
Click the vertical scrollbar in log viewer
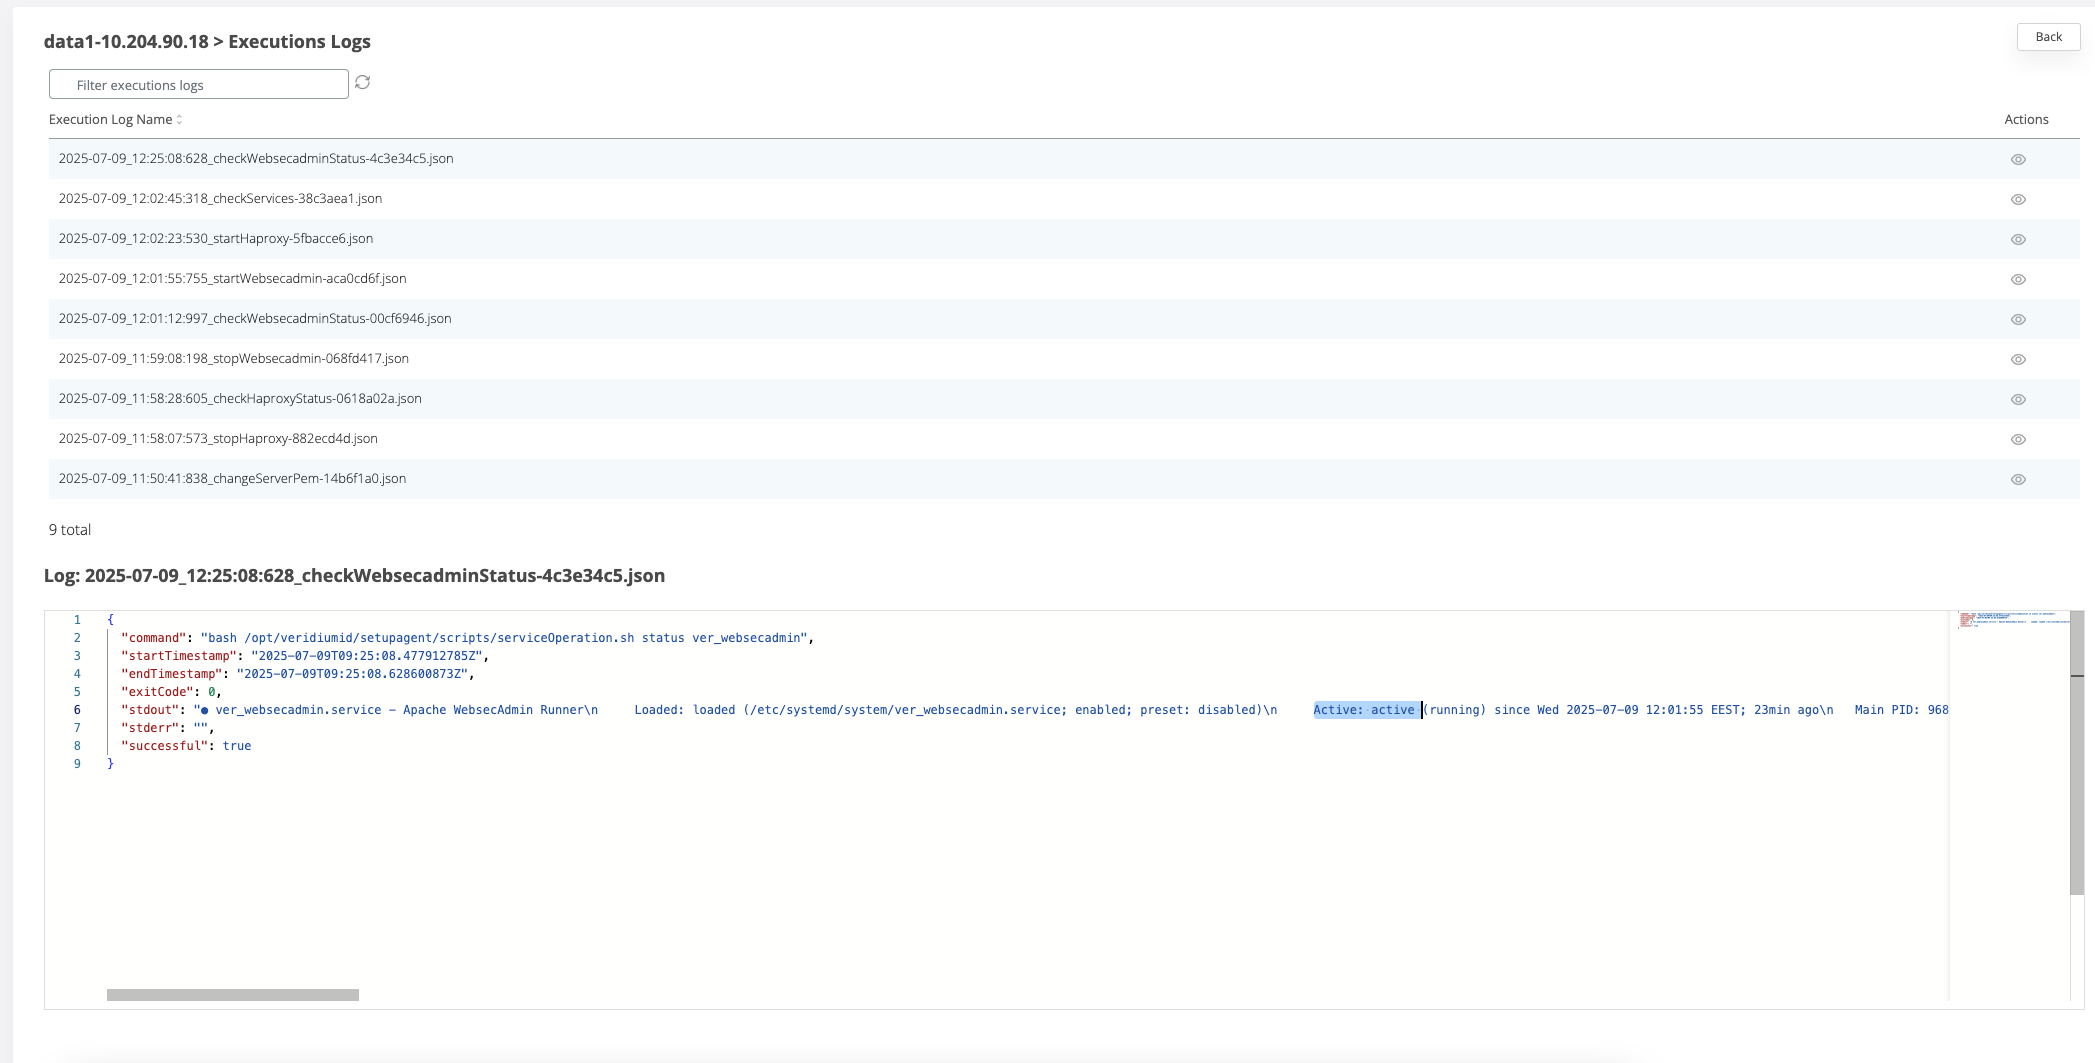2076,750
